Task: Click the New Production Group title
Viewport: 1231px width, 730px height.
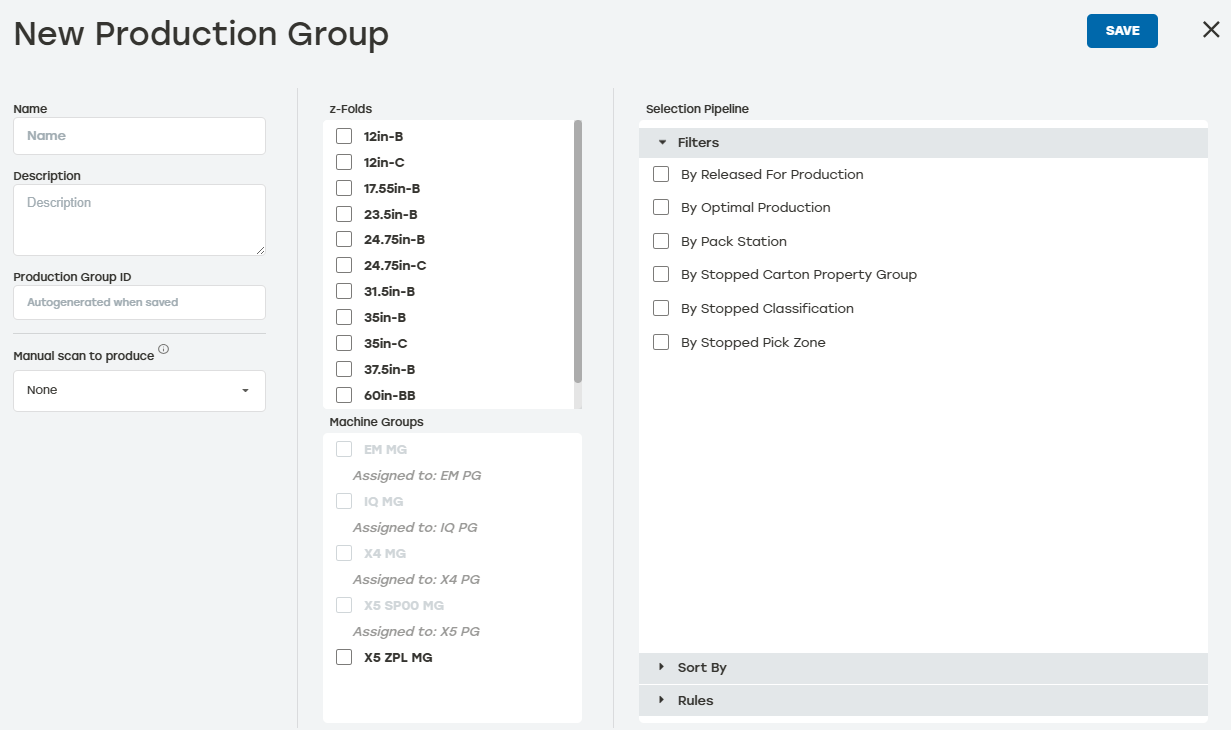Action: 201,34
